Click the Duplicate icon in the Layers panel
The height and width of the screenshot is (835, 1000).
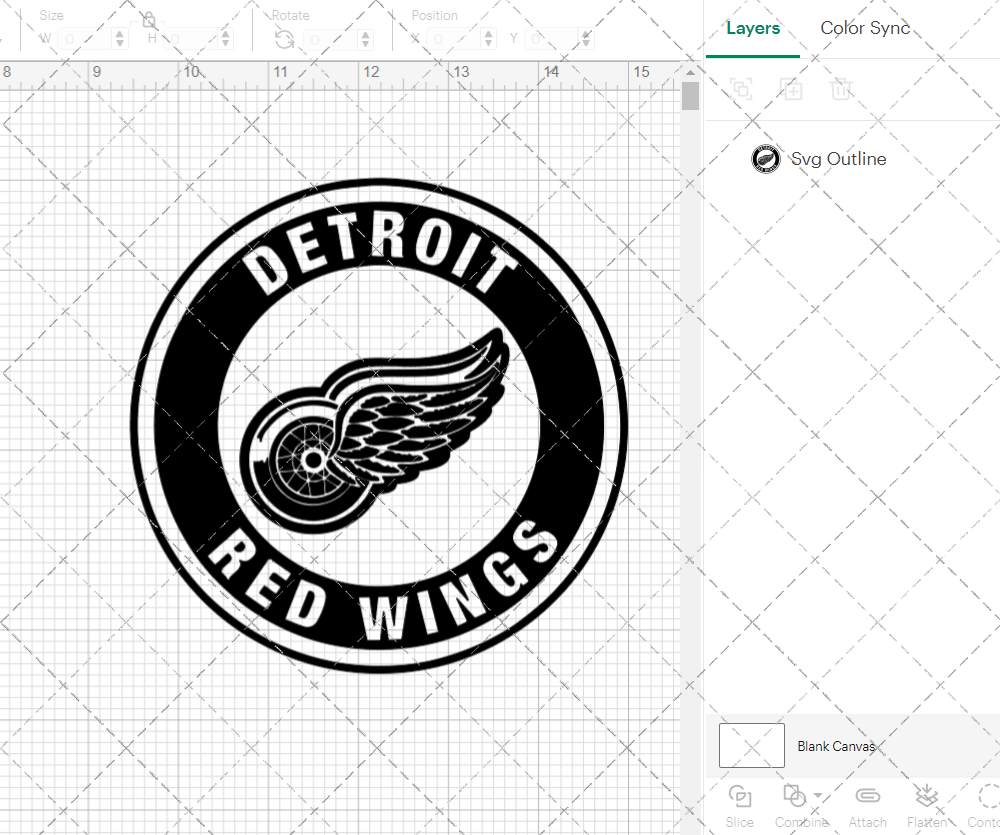pos(791,89)
